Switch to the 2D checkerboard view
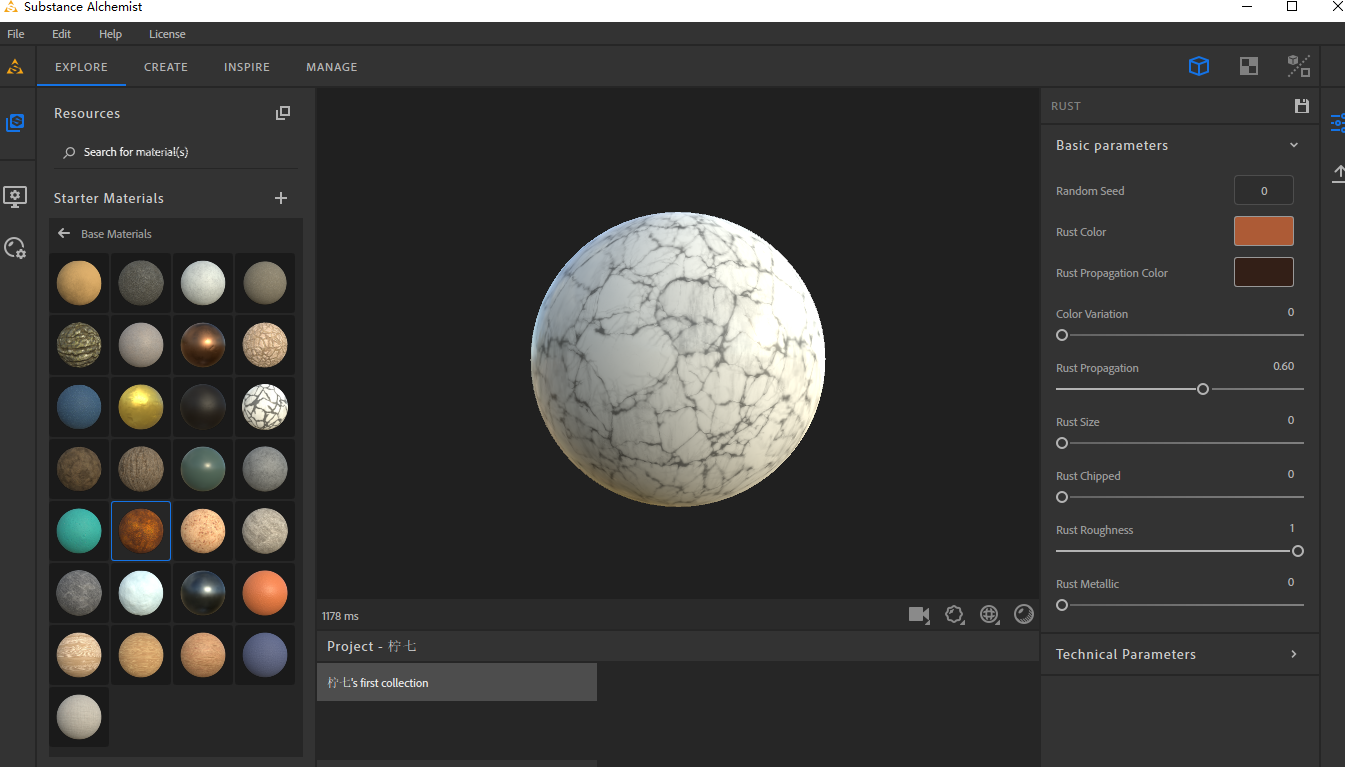The height and width of the screenshot is (767, 1345). (x=1248, y=66)
